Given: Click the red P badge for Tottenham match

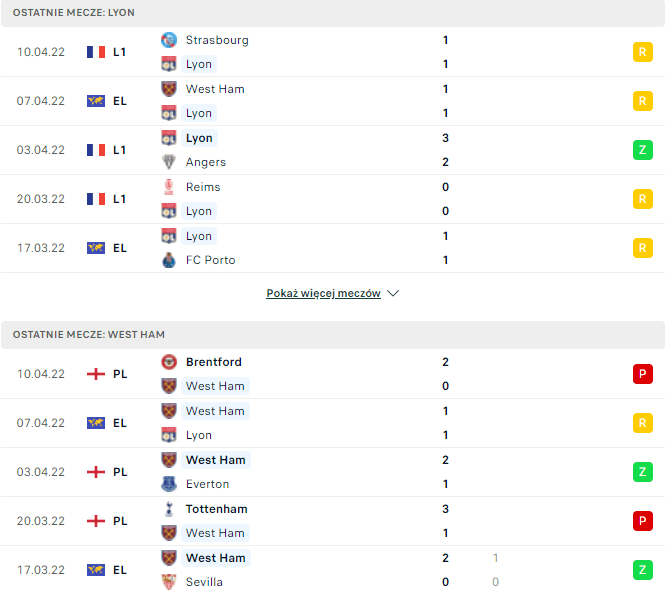Looking at the screenshot, I should (642, 521).
